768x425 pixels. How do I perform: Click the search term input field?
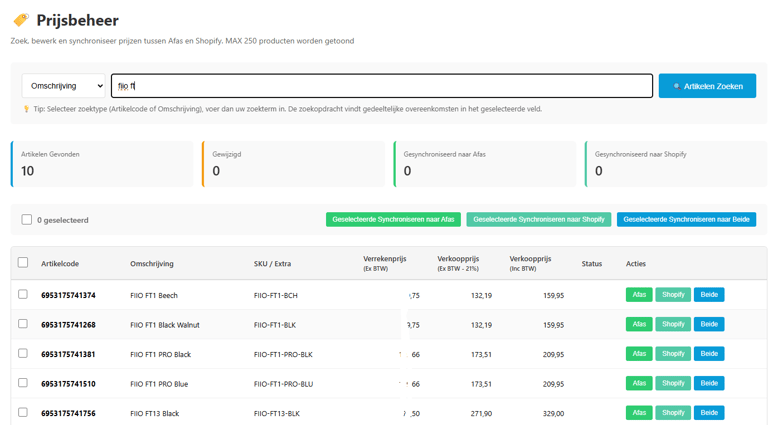pyautogui.click(x=381, y=86)
